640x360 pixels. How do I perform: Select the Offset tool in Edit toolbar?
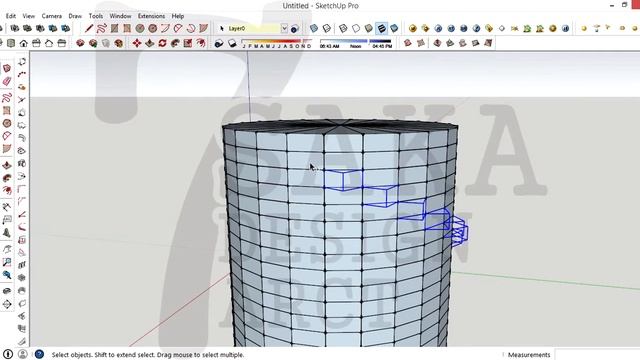200,43
